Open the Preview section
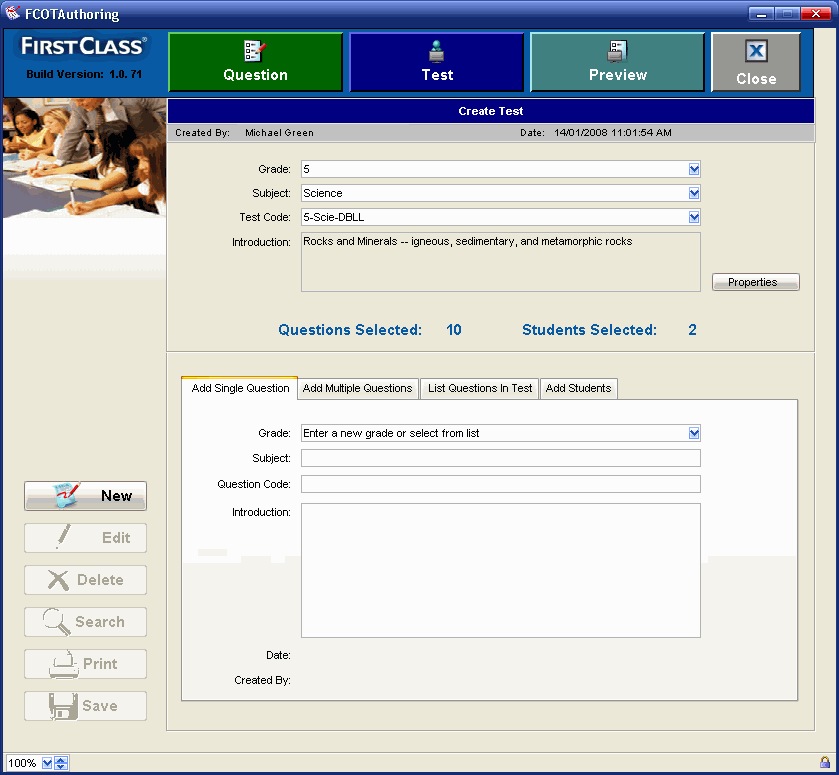The height and width of the screenshot is (775, 839). (617, 62)
